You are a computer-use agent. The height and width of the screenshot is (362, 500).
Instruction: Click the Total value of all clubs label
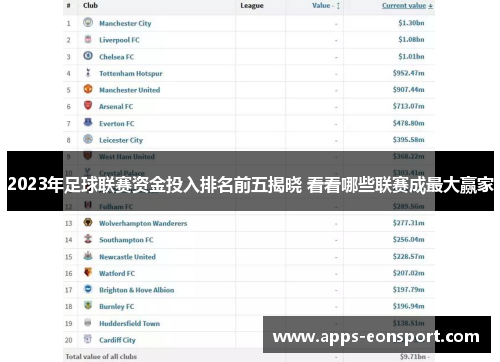tap(101, 357)
